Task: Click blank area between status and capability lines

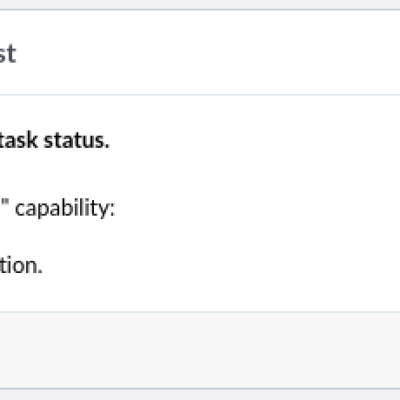Action: point(200,173)
